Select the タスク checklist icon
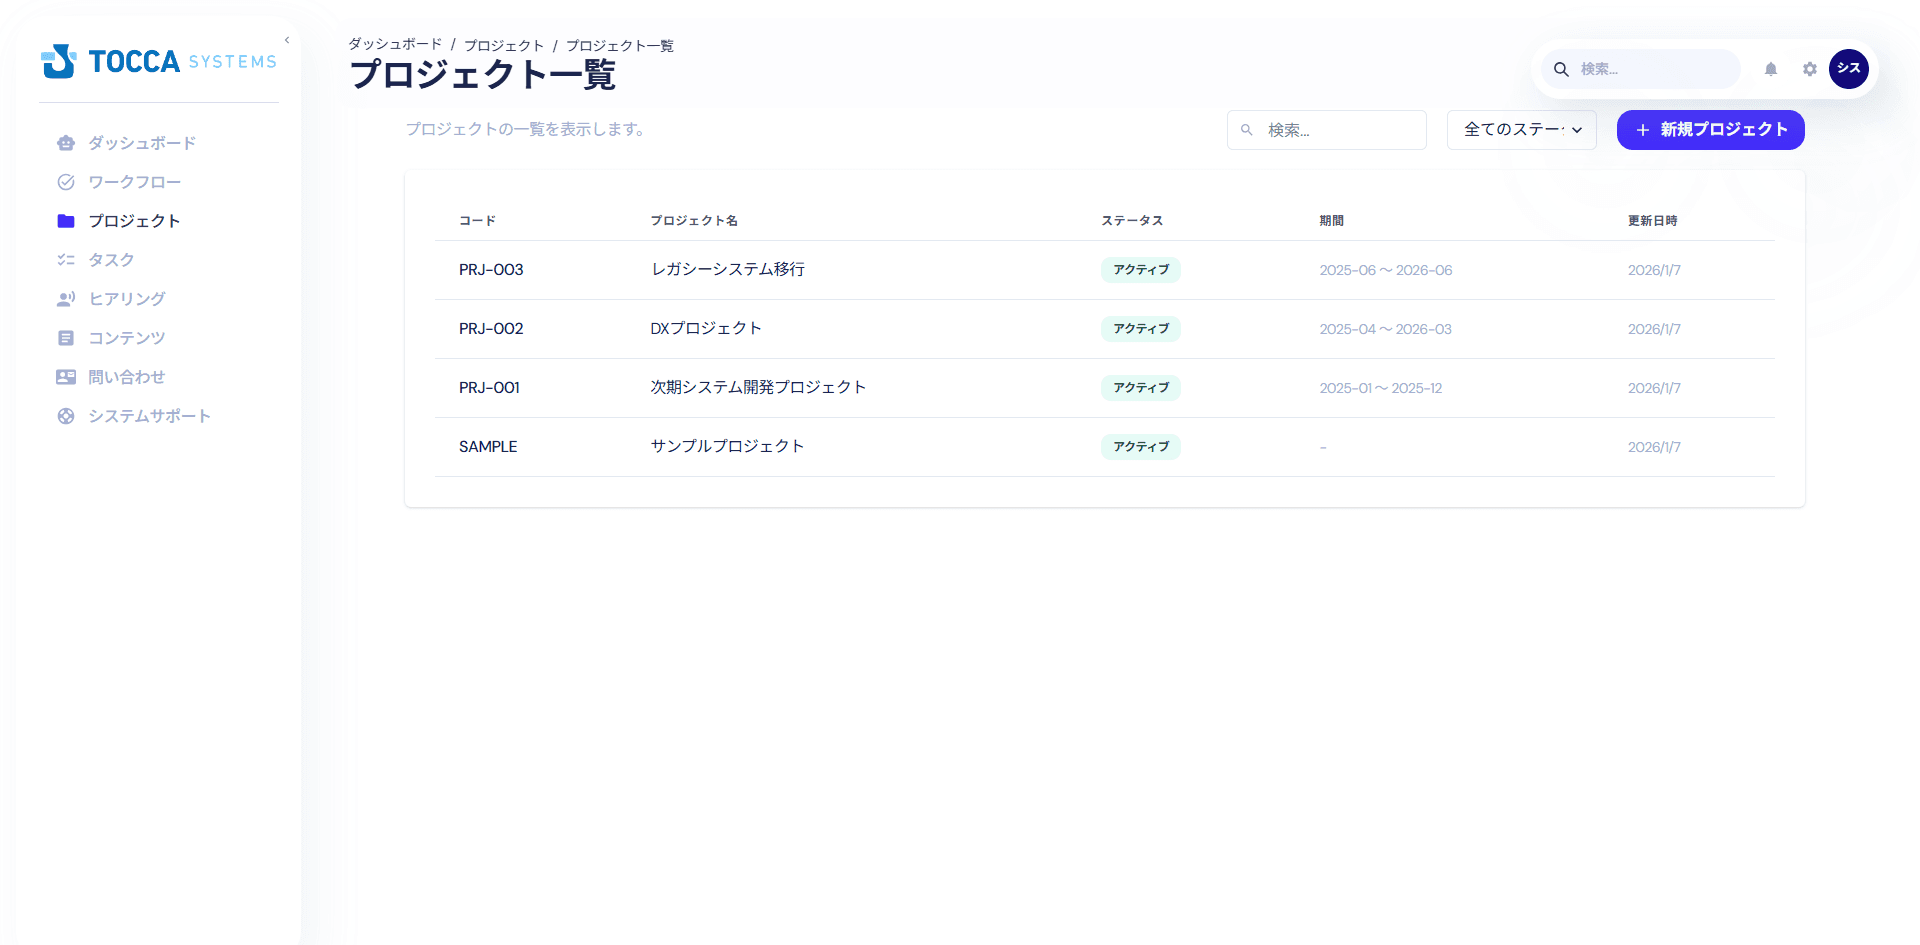 point(66,259)
